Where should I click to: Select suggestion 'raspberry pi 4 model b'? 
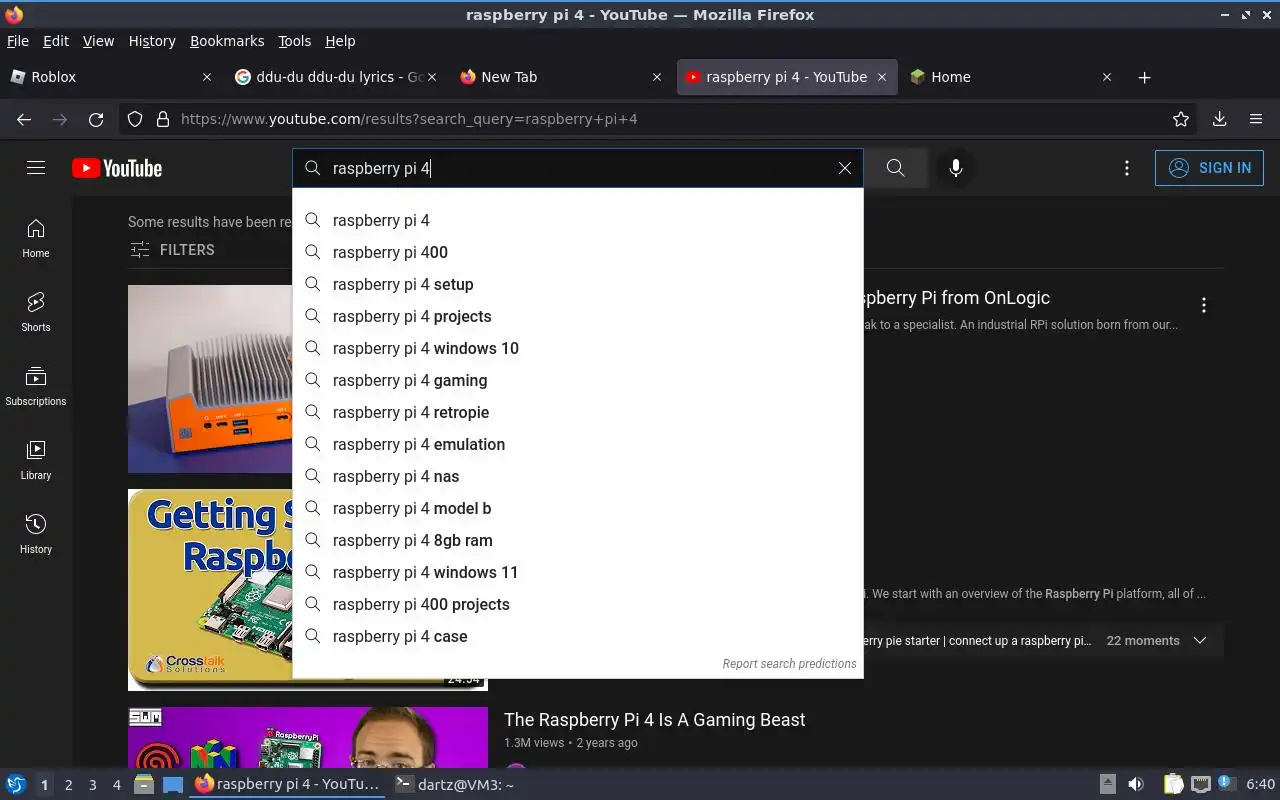pyautogui.click(x=578, y=508)
